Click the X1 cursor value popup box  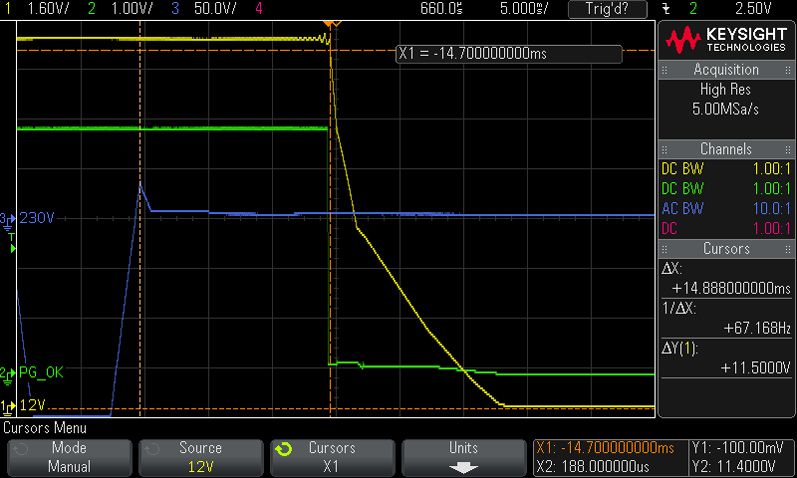pos(508,54)
